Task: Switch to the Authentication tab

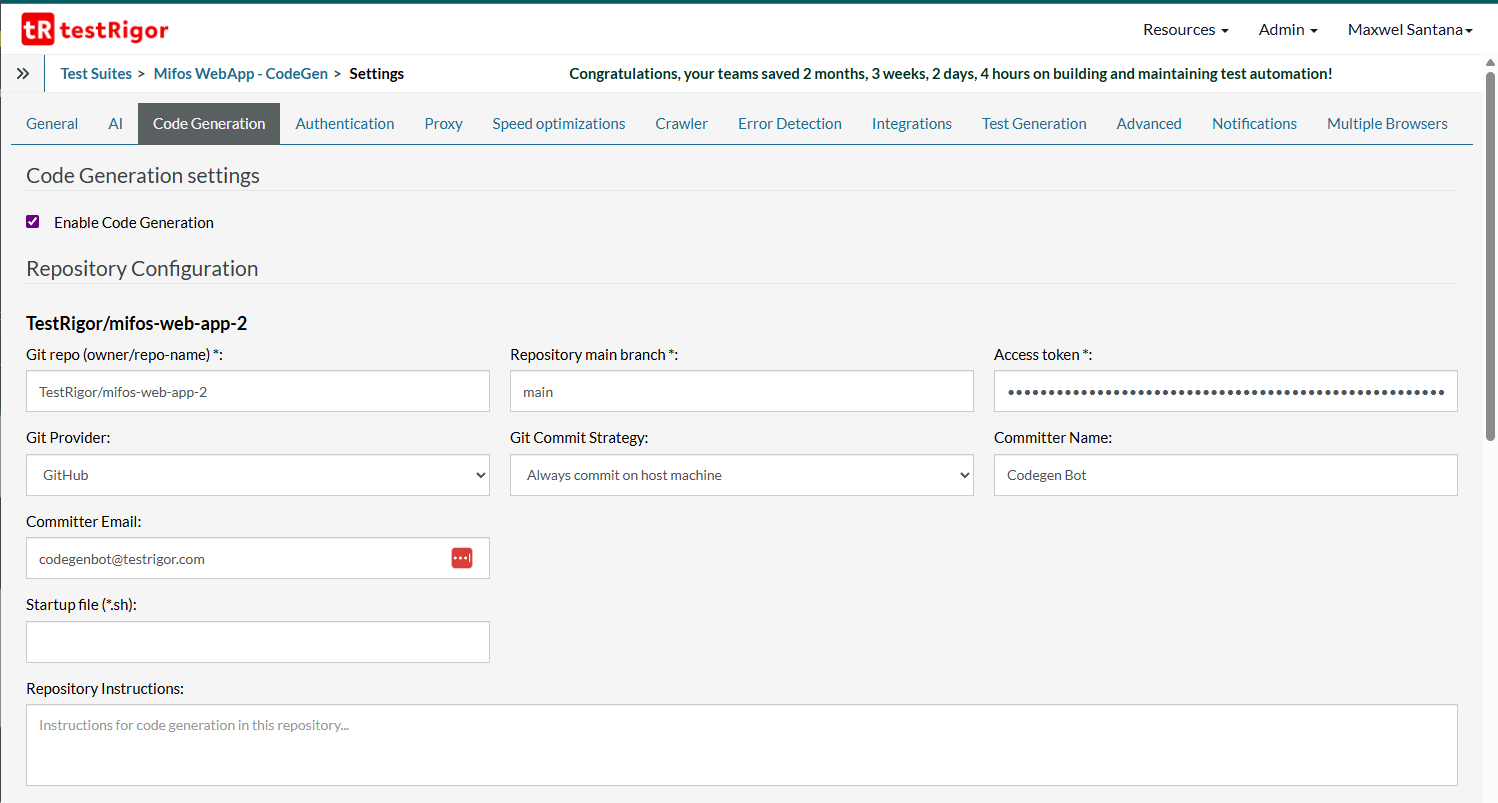Action: point(345,124)
